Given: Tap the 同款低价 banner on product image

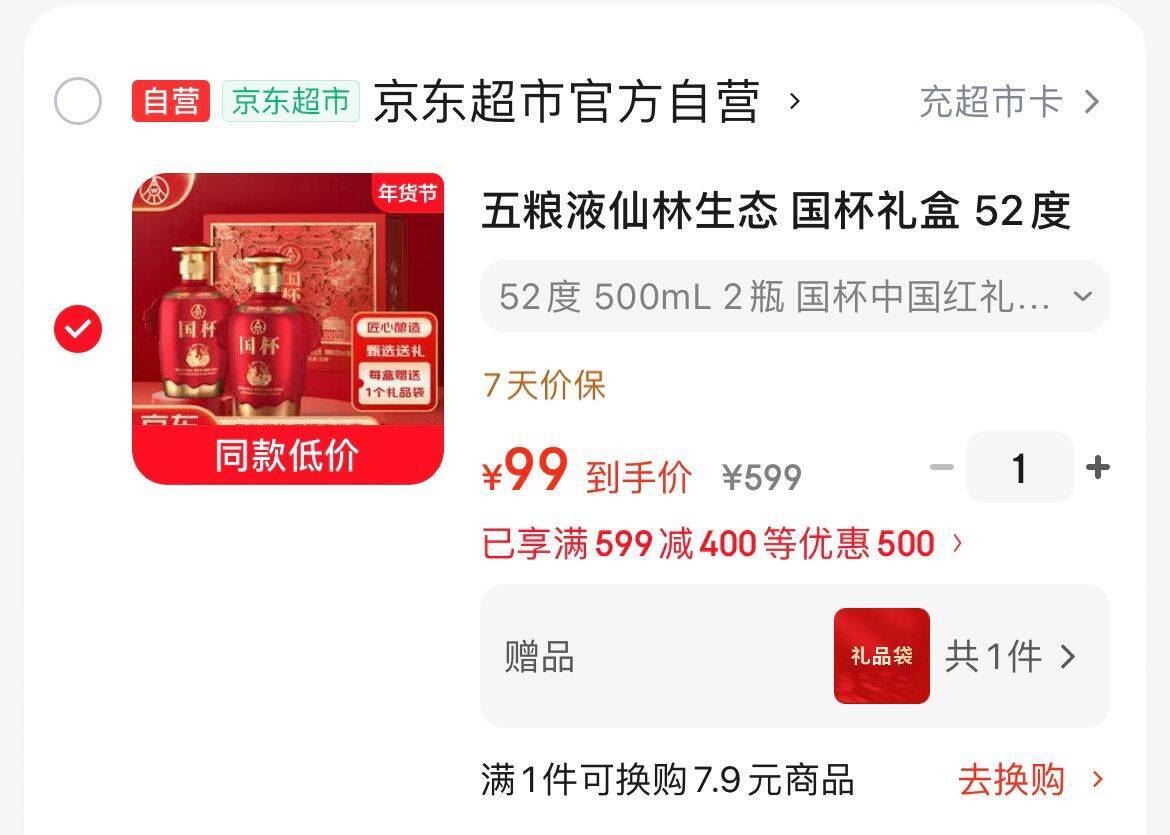Looking at the screenshot, I should 288,454.
